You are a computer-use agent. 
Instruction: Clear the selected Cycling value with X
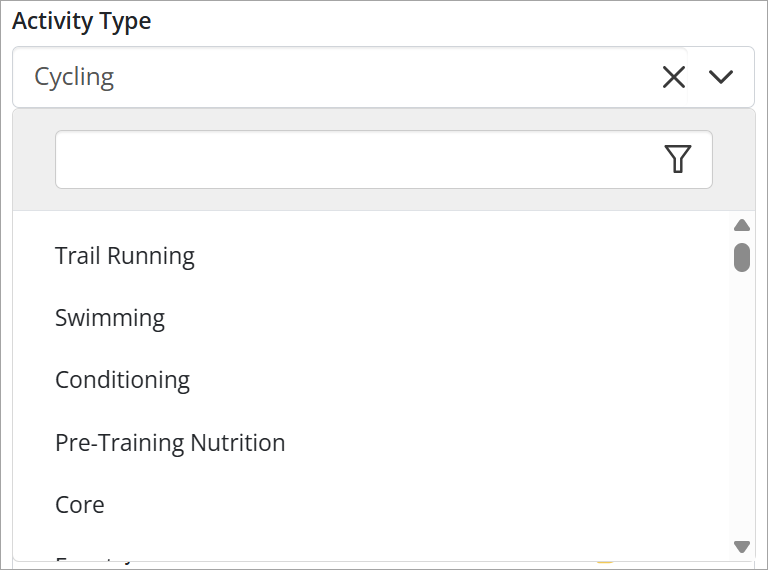pos(673,77)
